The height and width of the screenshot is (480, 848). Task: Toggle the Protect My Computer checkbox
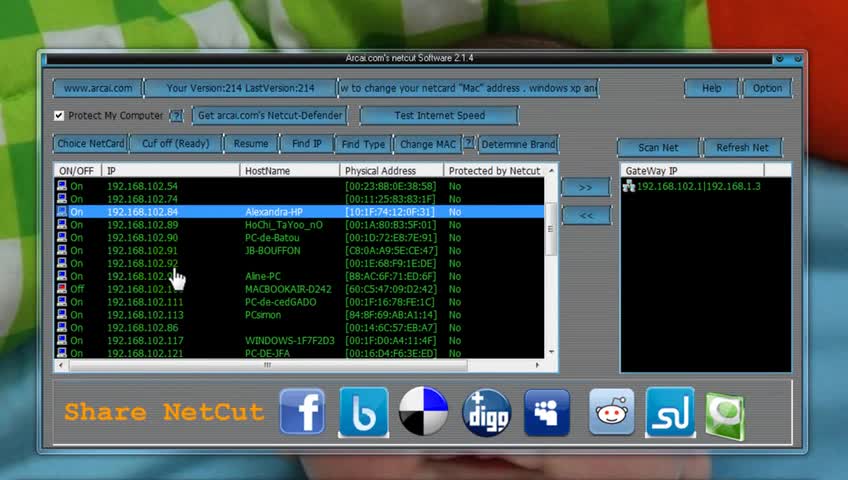59,115
